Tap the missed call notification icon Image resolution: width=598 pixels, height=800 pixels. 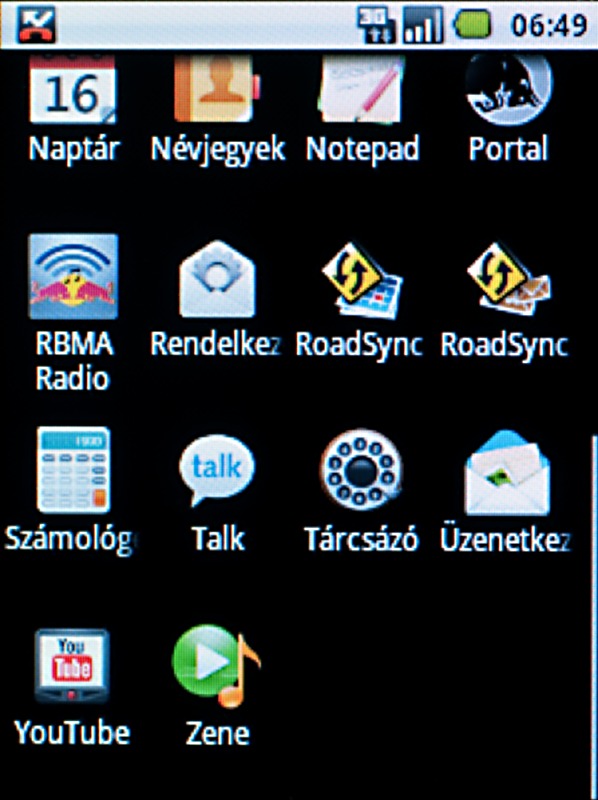pos(36,24)
